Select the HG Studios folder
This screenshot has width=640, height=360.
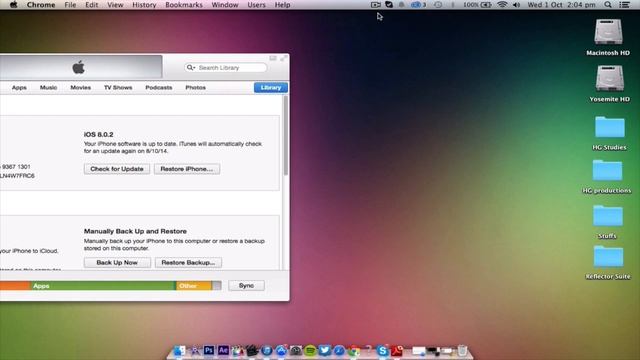[609, 127]
